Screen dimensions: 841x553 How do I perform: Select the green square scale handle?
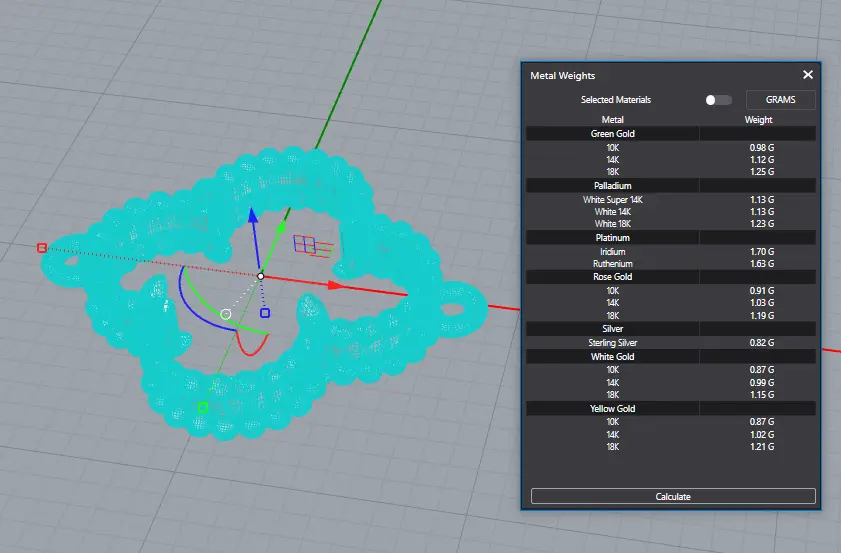203,406
